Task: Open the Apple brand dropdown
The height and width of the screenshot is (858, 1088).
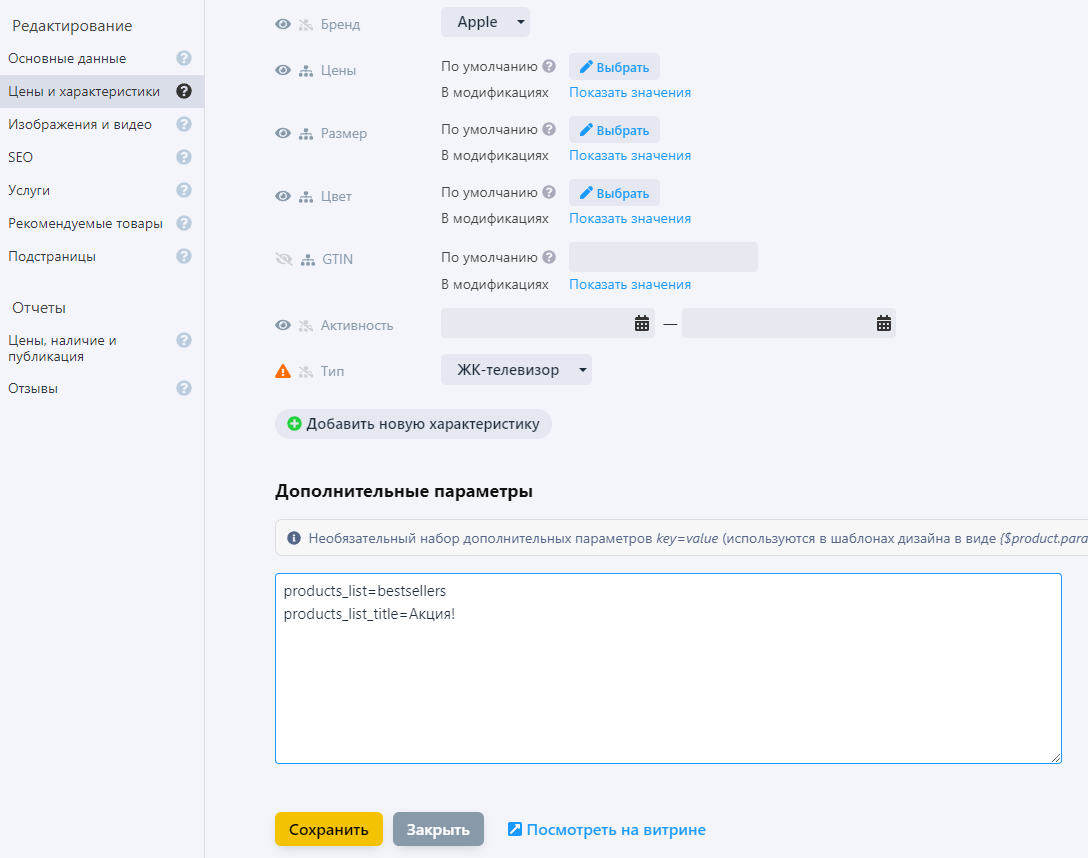Action: click(x=485, y=22)
